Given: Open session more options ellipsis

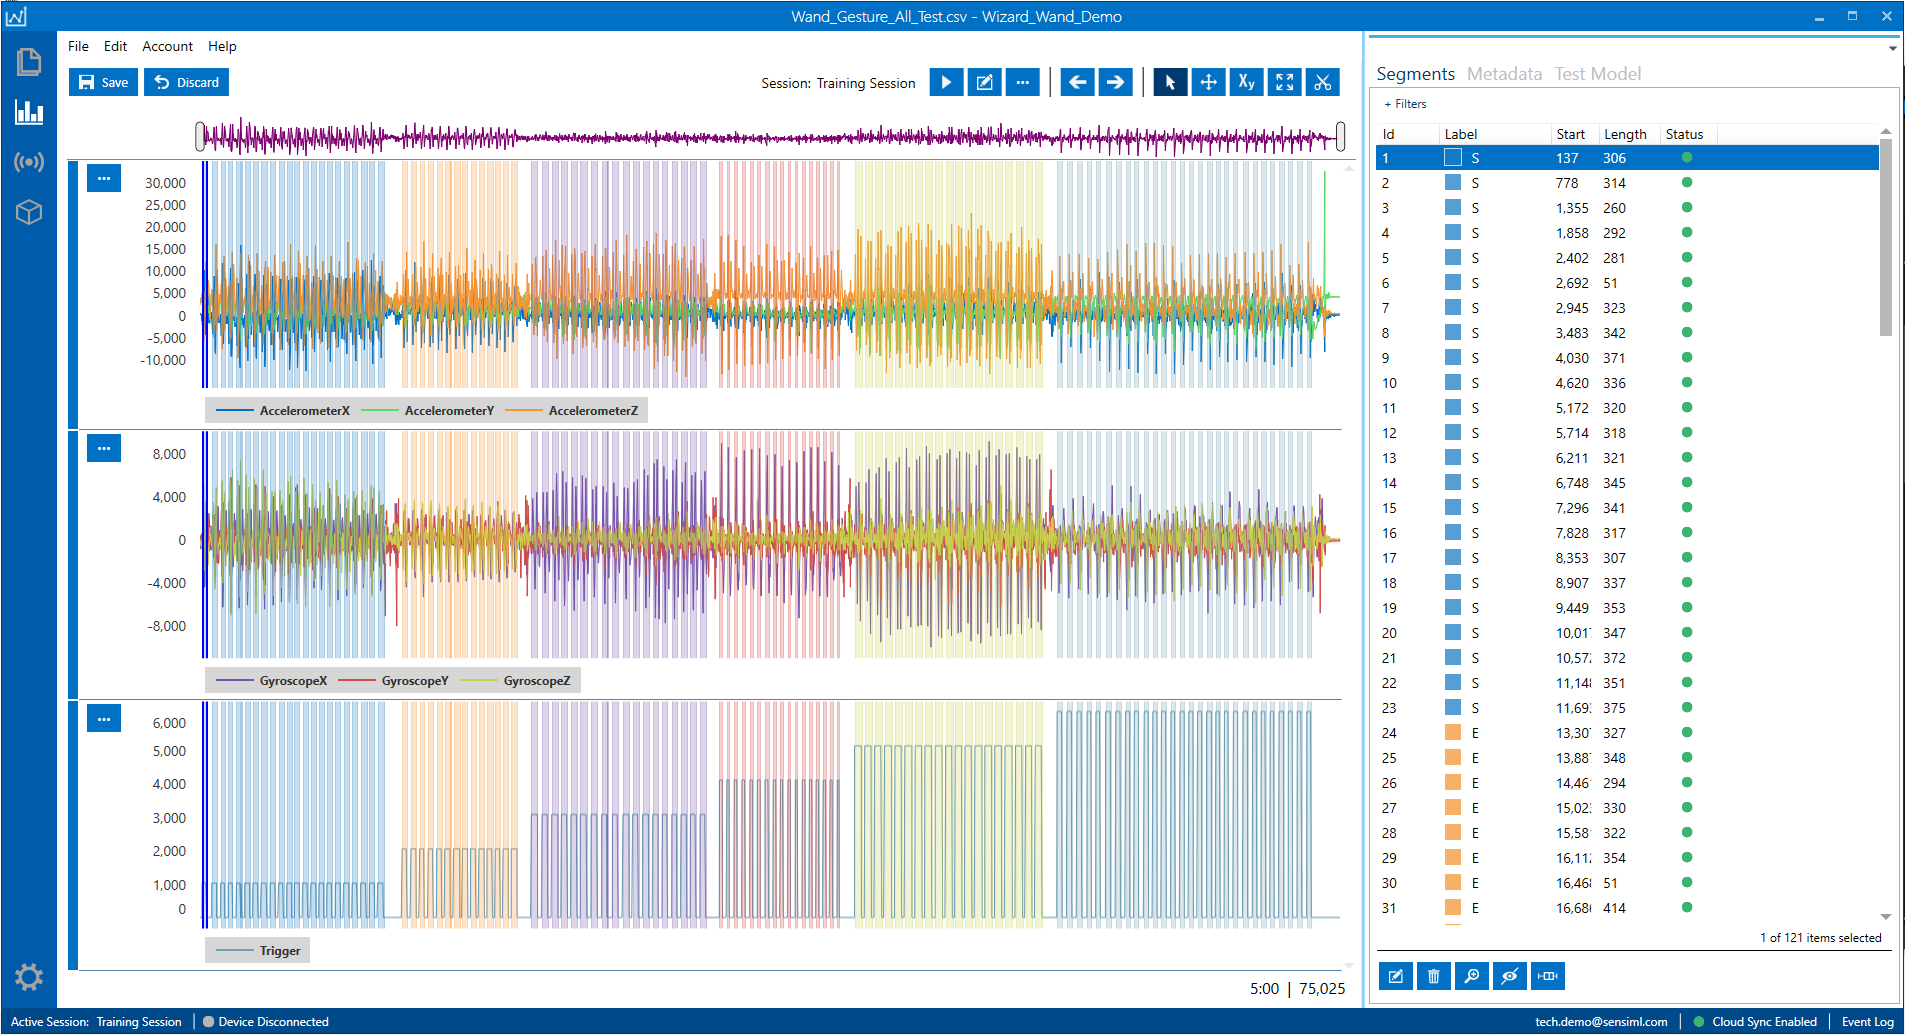Looking at the screenshot, I should click(x=1022, y=82).
